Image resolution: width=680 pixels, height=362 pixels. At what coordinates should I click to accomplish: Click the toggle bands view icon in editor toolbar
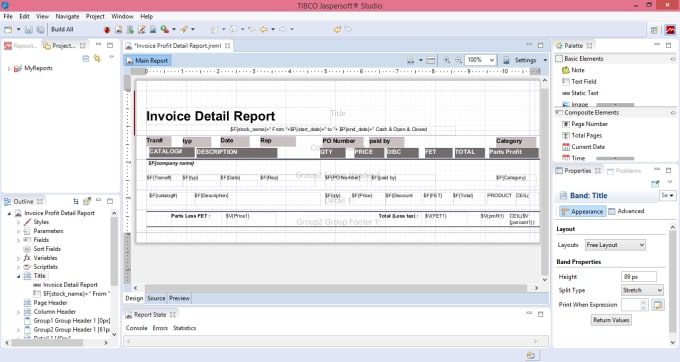point(431,60)
